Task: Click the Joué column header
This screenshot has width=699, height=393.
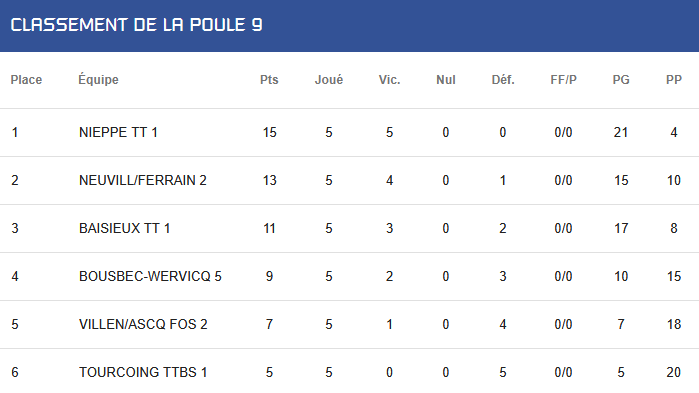Action: click(x=329, y=80)
